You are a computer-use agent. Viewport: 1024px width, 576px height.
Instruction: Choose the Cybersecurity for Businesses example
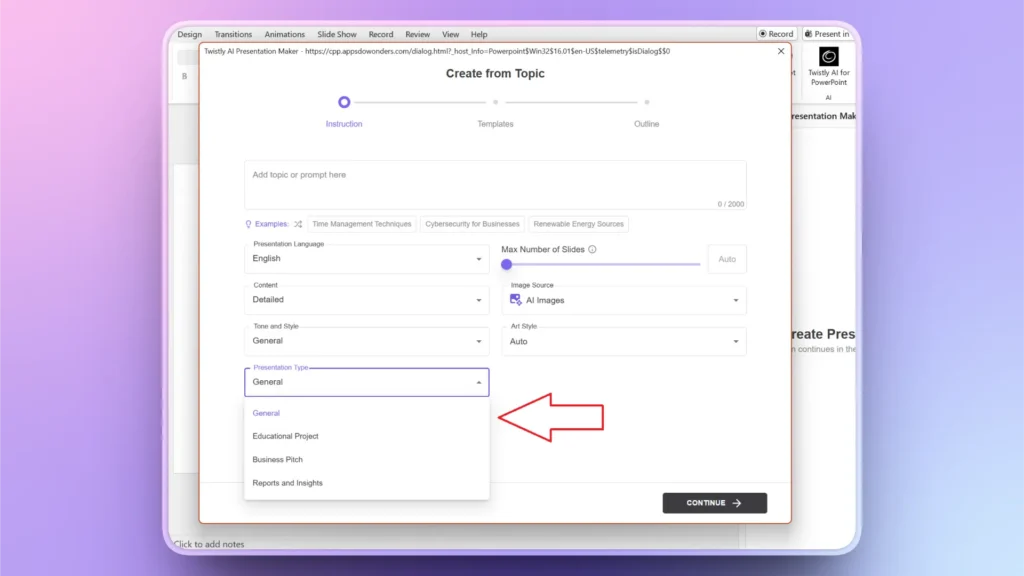tap(472, 224)
